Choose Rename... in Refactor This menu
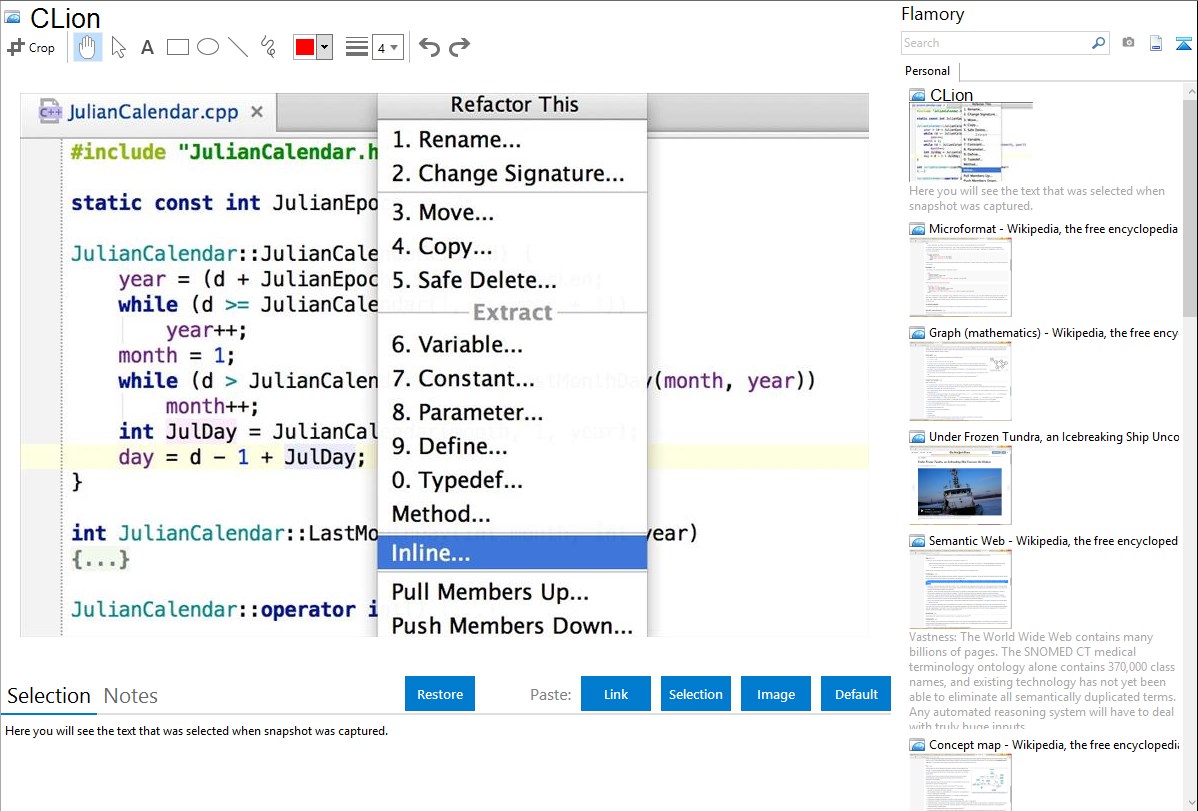The width and height of the screenshot is (1198, 811). (512, 139)
